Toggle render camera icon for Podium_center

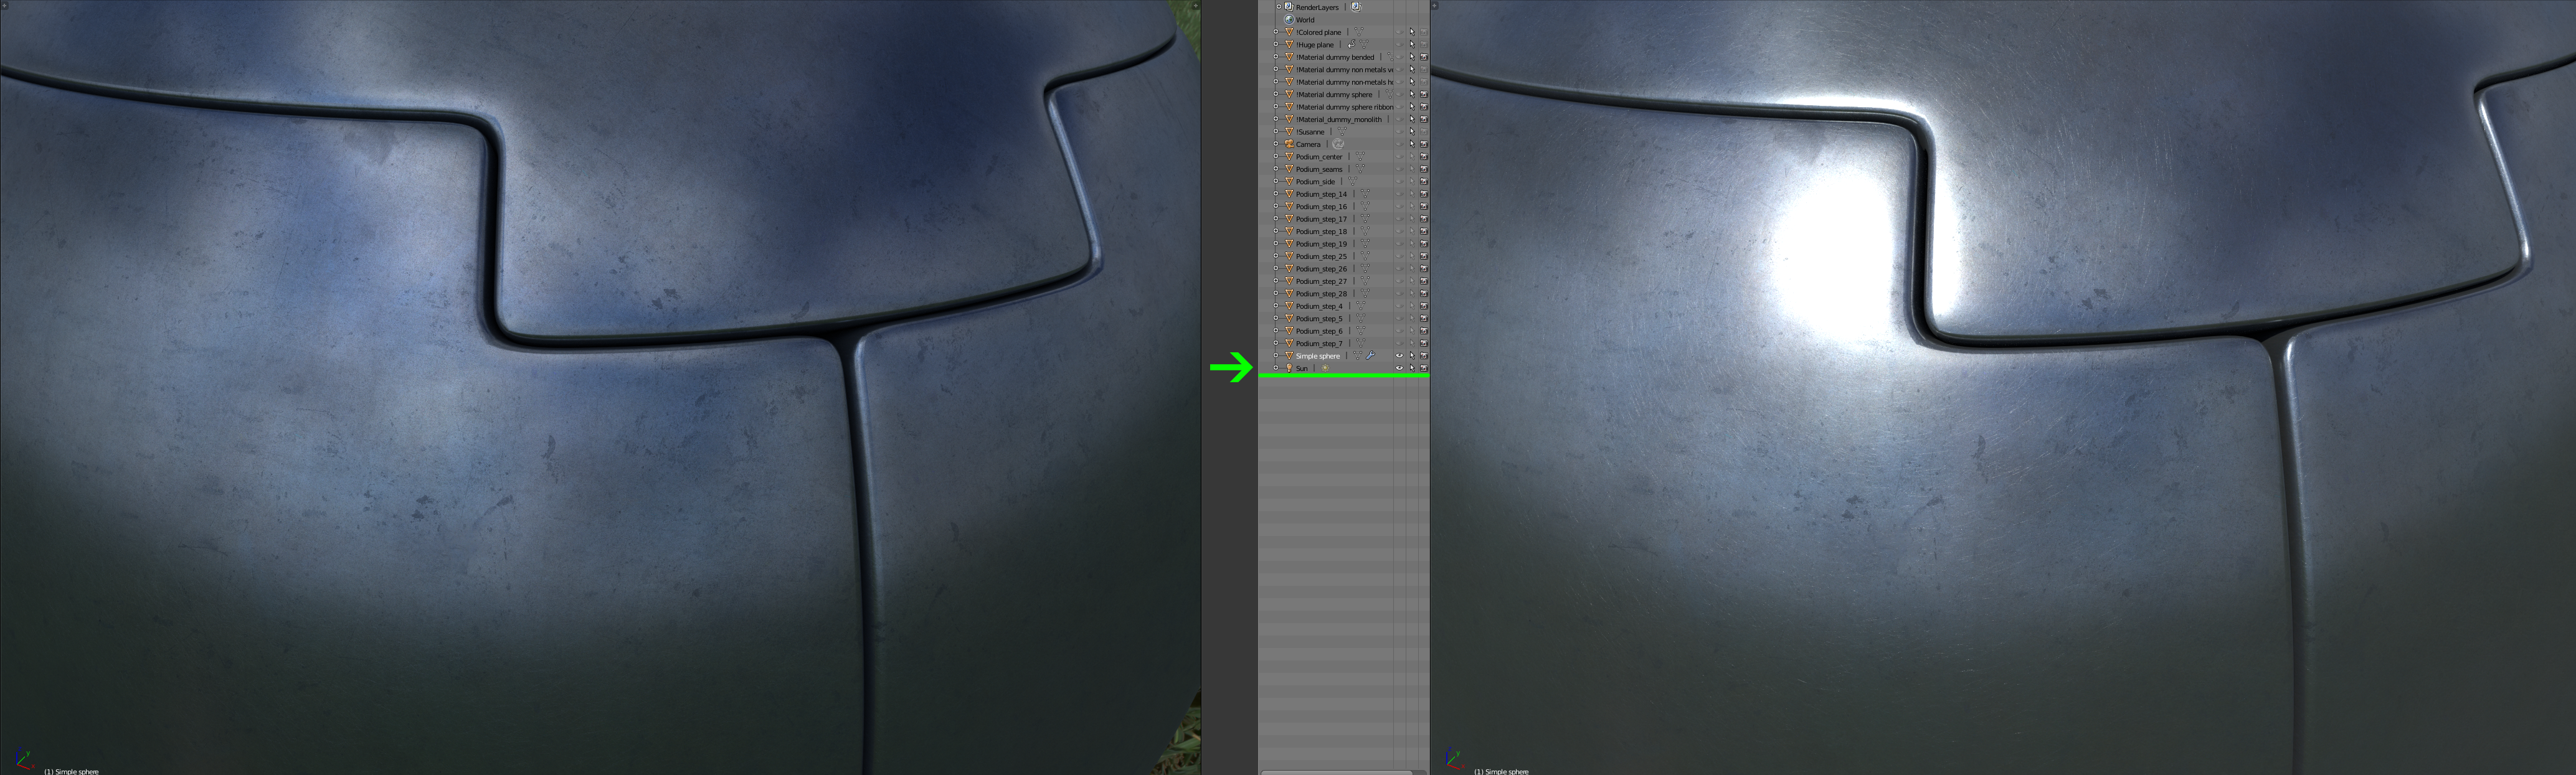1424,157
